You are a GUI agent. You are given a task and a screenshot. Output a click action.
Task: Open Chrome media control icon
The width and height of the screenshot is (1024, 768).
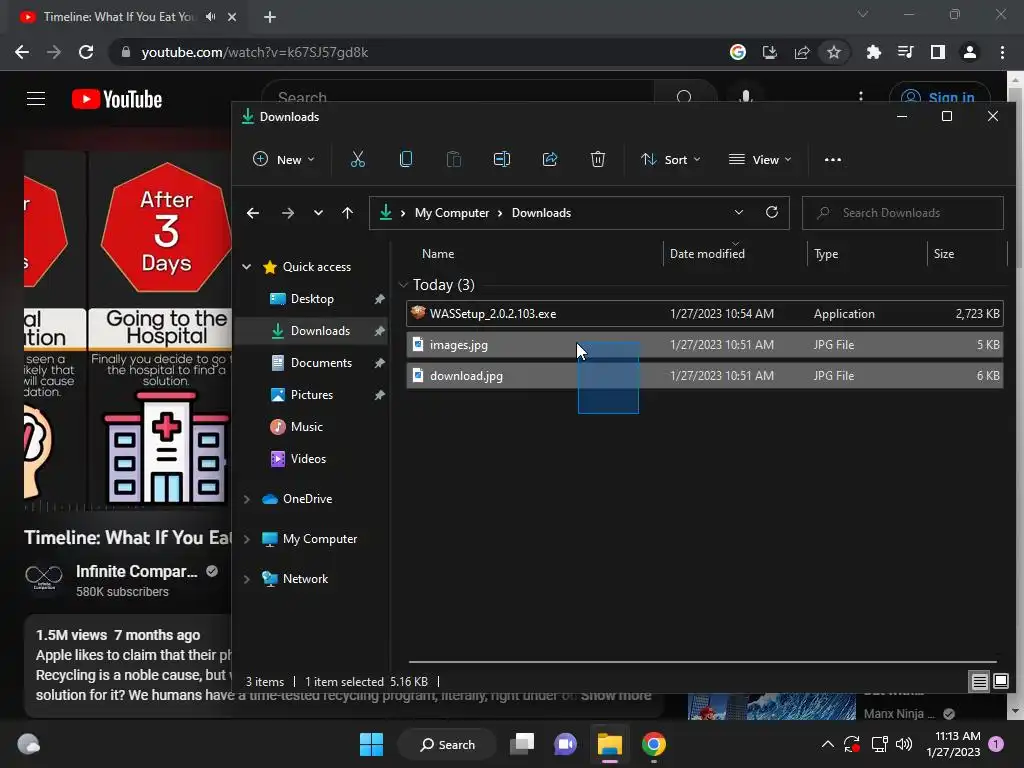pyautogui.click(x=905, y=52)
